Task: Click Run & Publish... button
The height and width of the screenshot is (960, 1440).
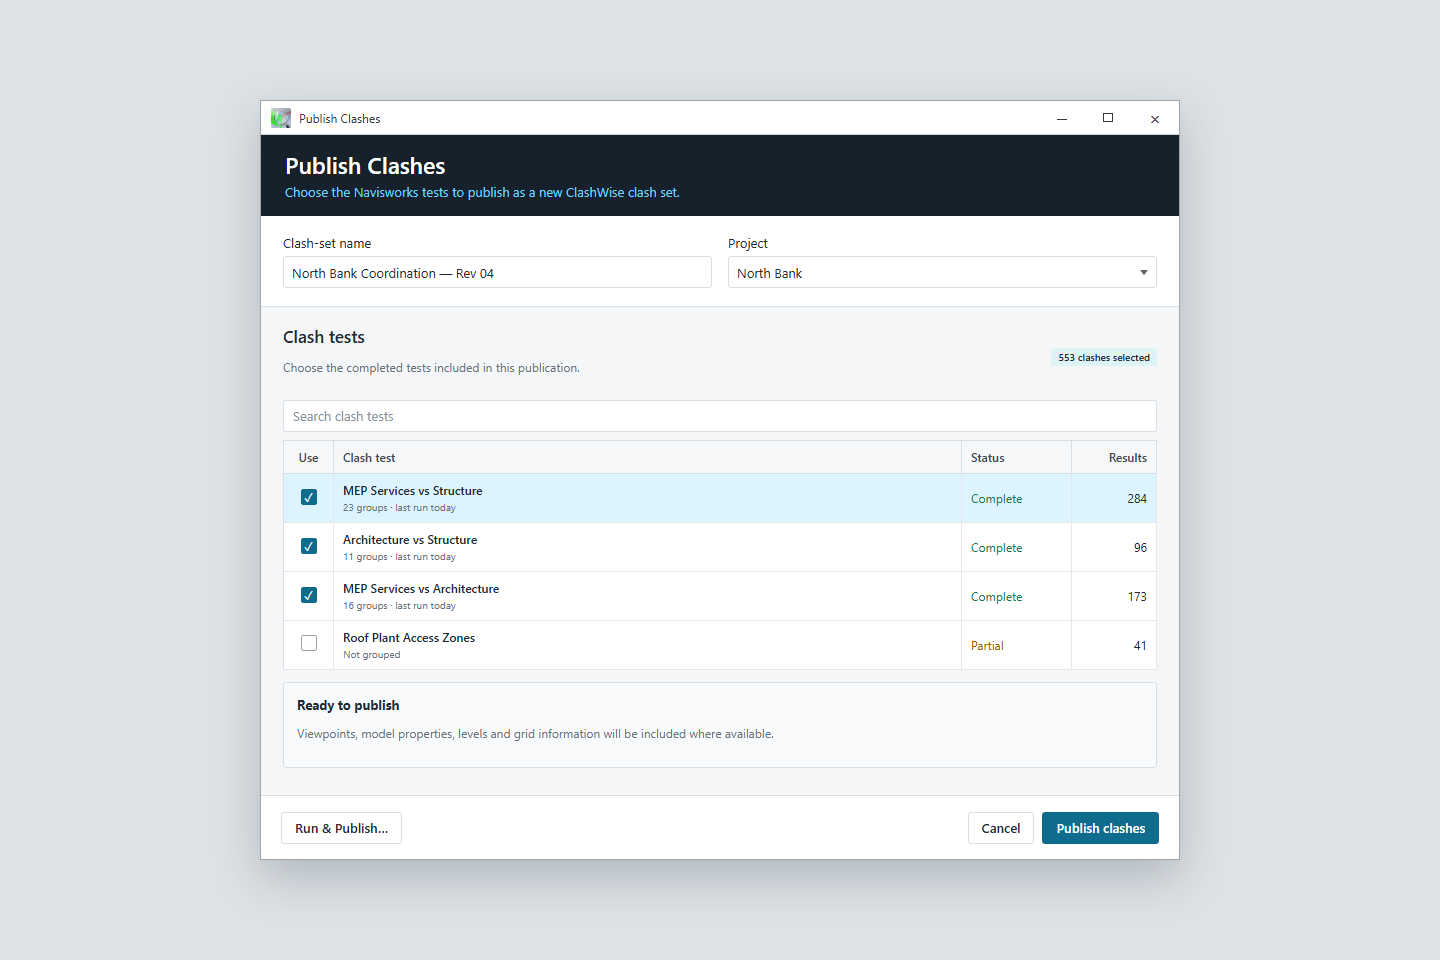Action: point(341,828)
